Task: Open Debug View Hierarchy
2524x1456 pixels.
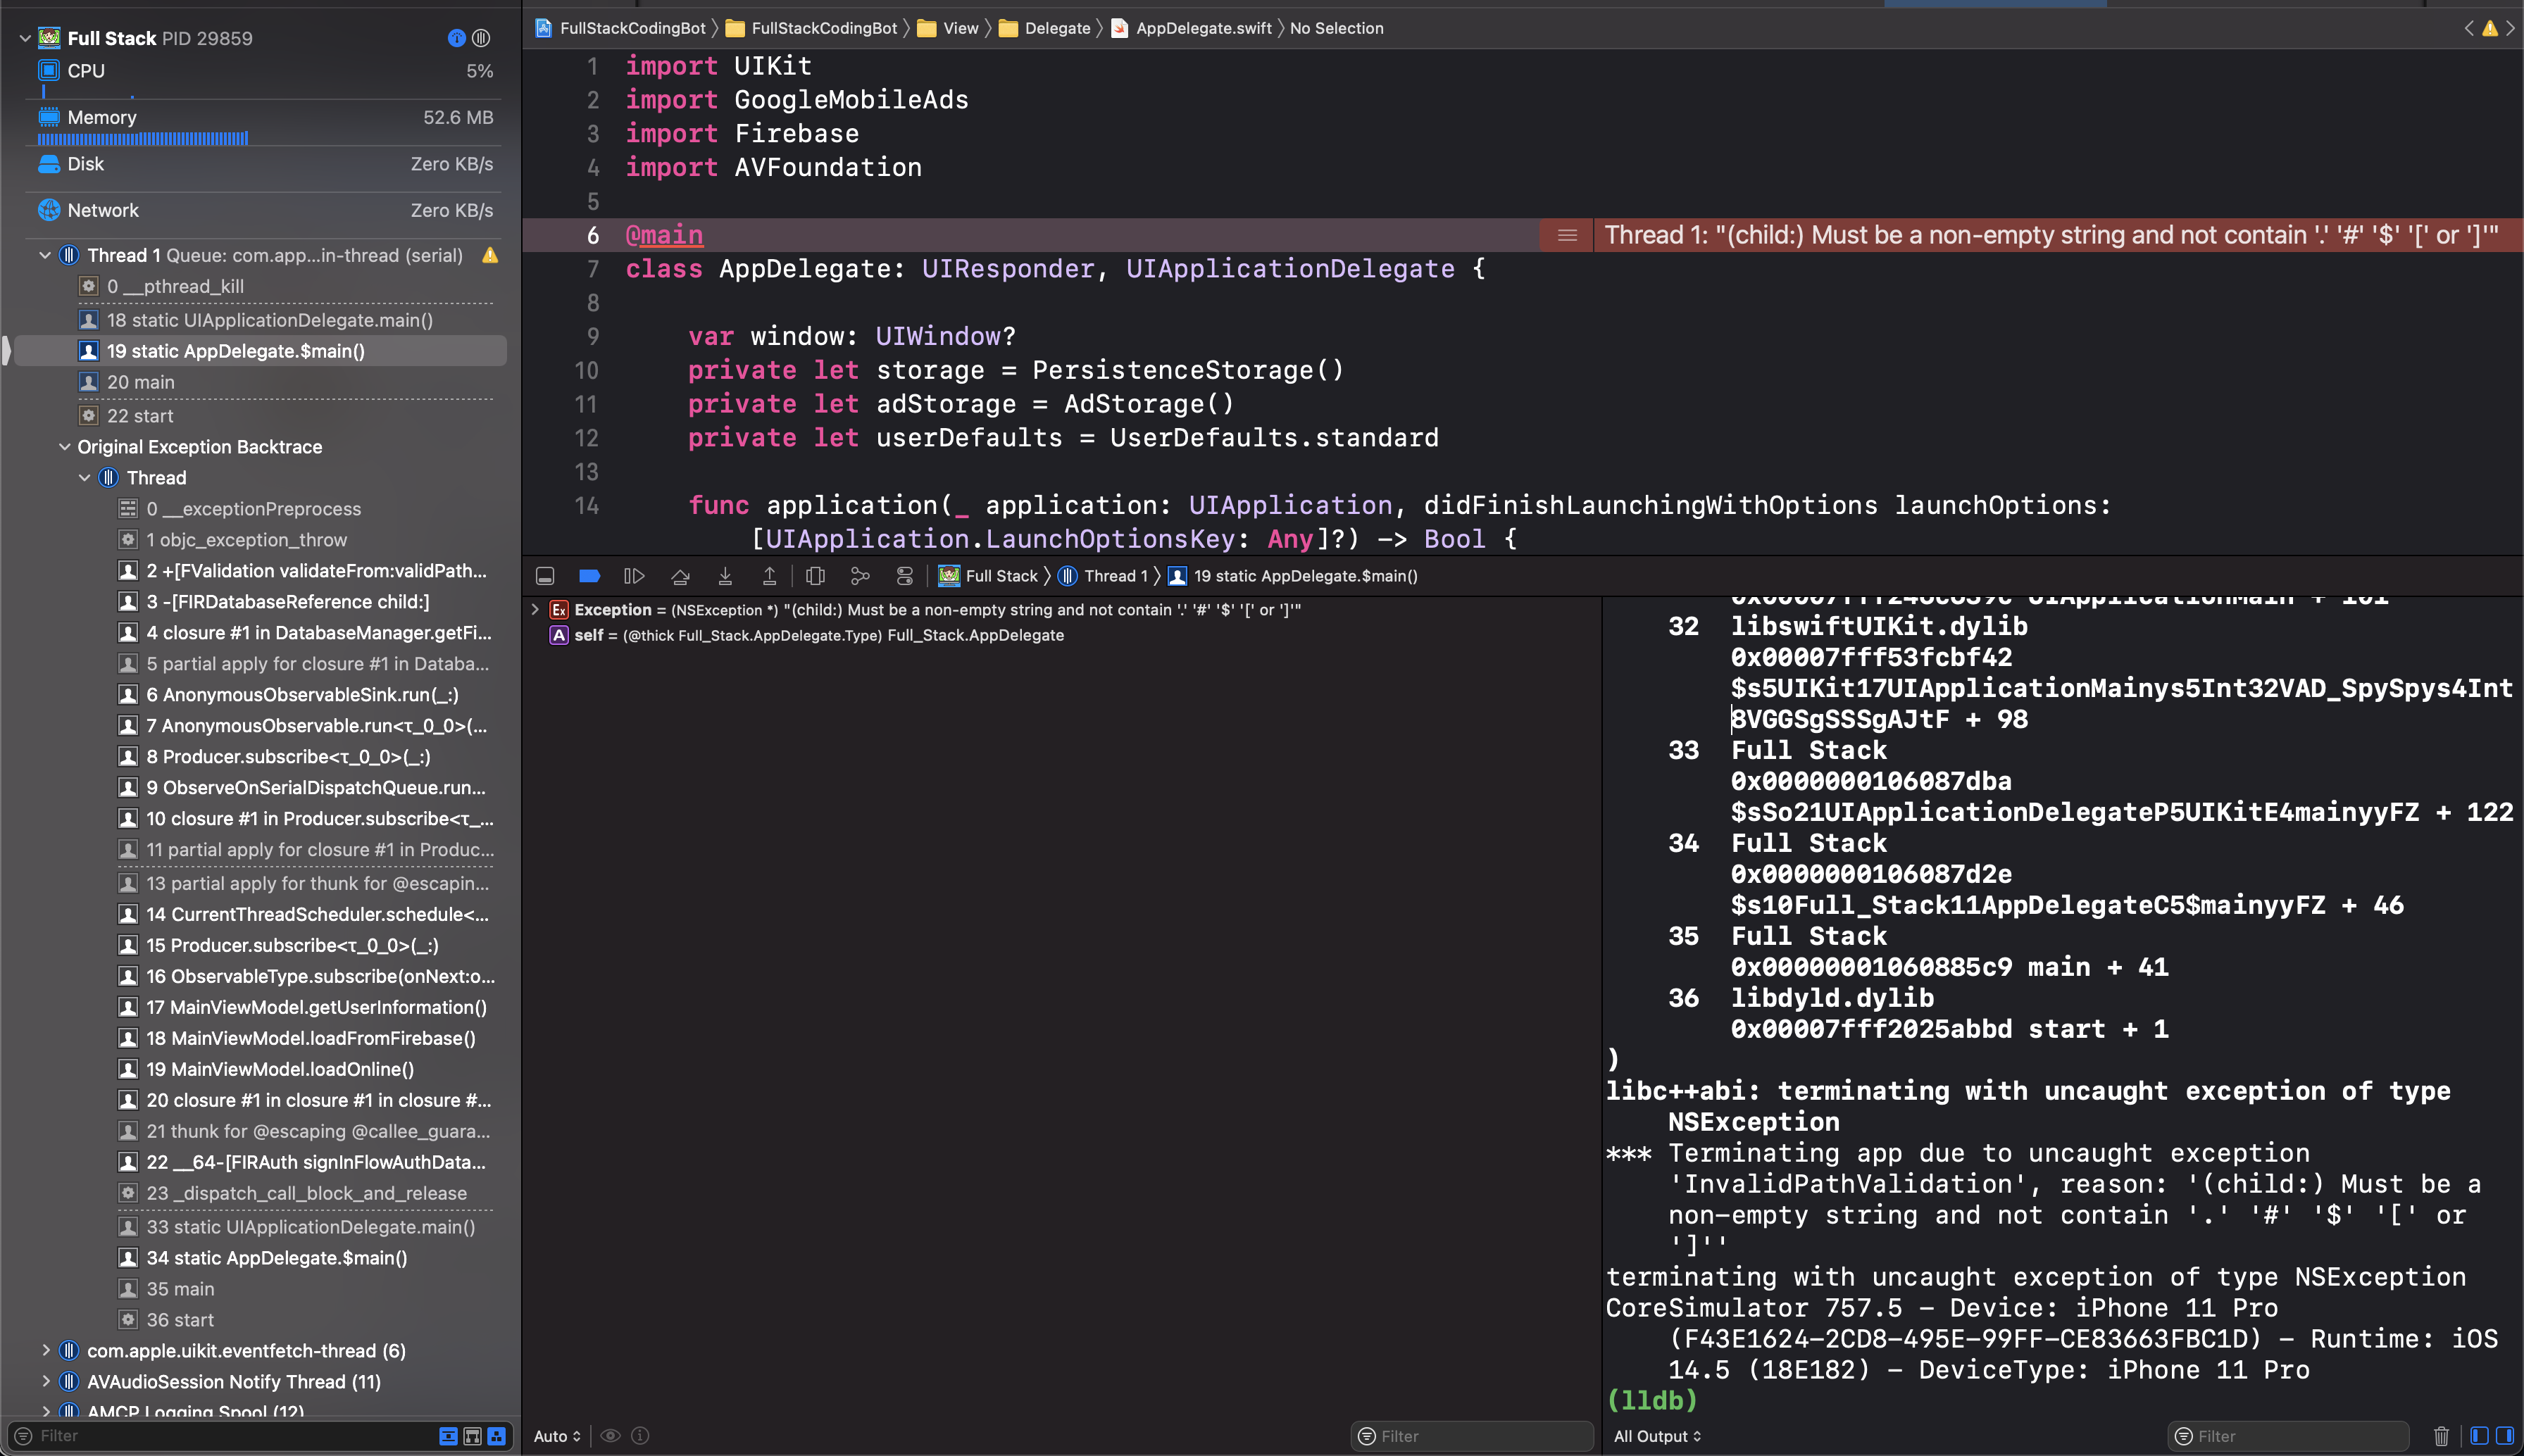Action: pos(815,576)
